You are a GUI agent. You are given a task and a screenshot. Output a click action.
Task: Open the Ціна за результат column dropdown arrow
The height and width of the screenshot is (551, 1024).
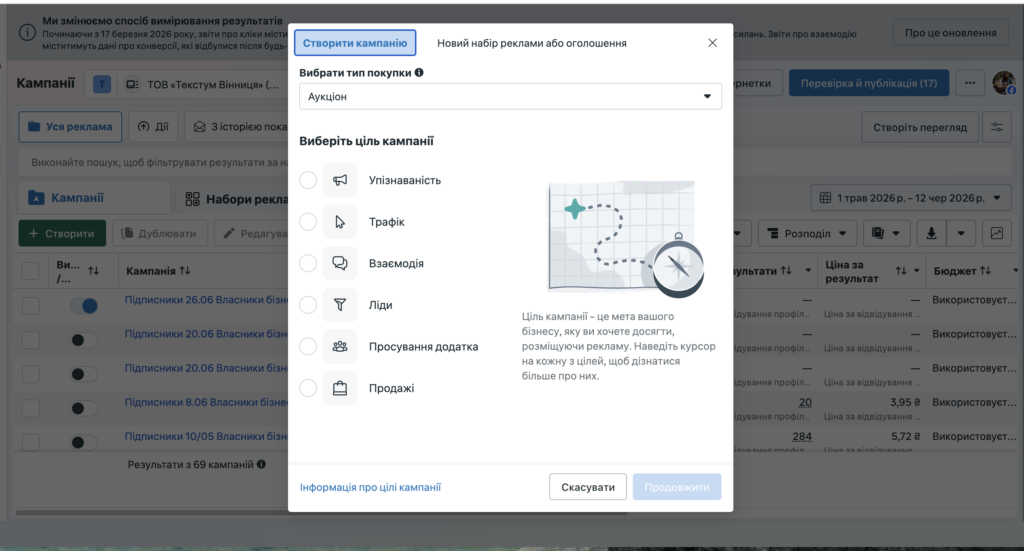[917, 270]
